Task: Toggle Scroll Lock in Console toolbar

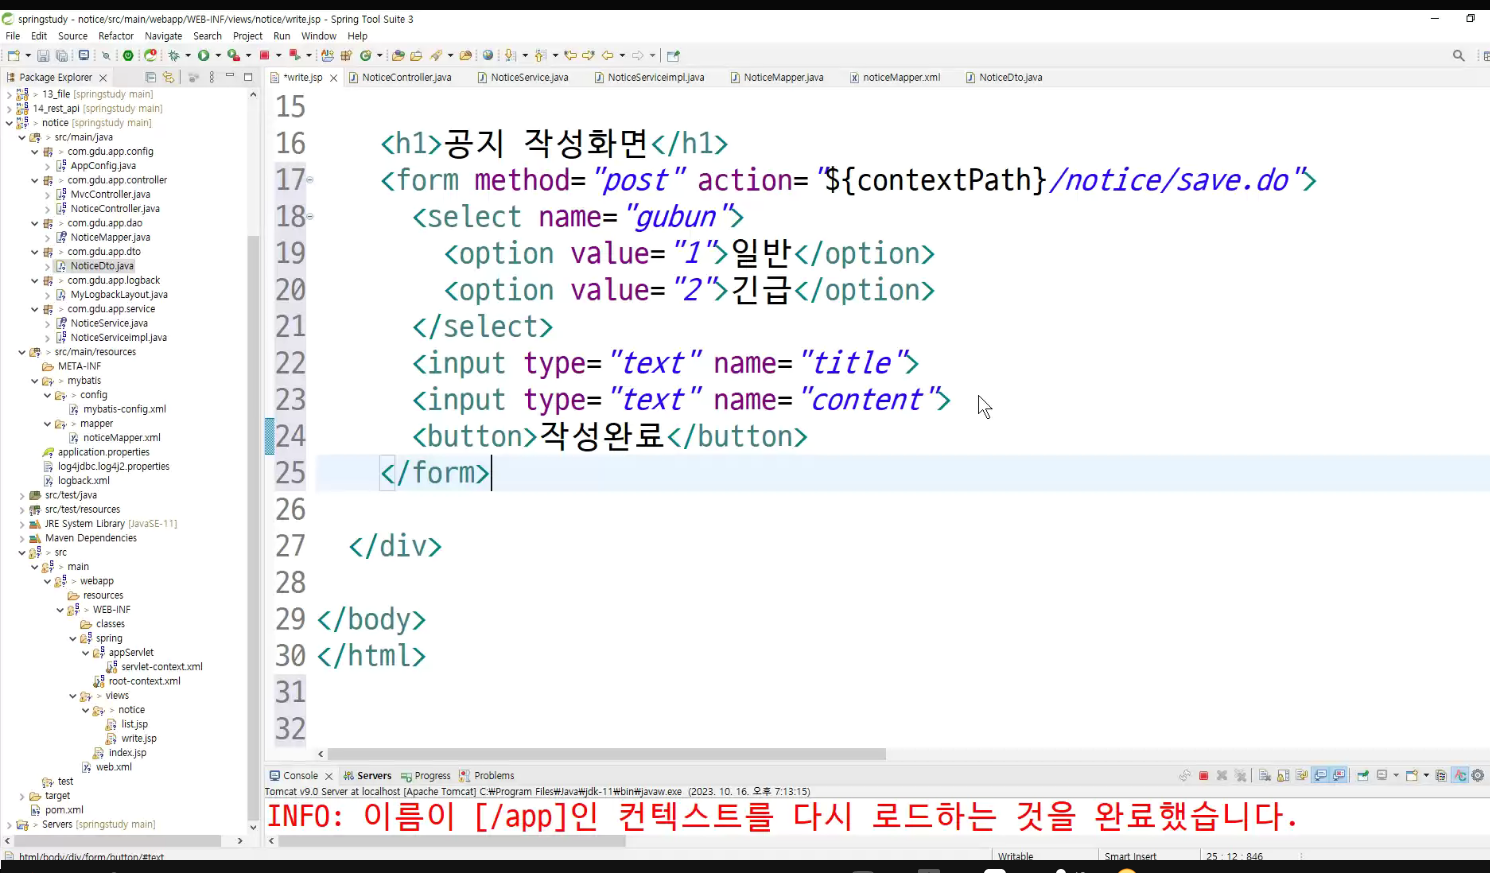Action: pos(1283,775)
